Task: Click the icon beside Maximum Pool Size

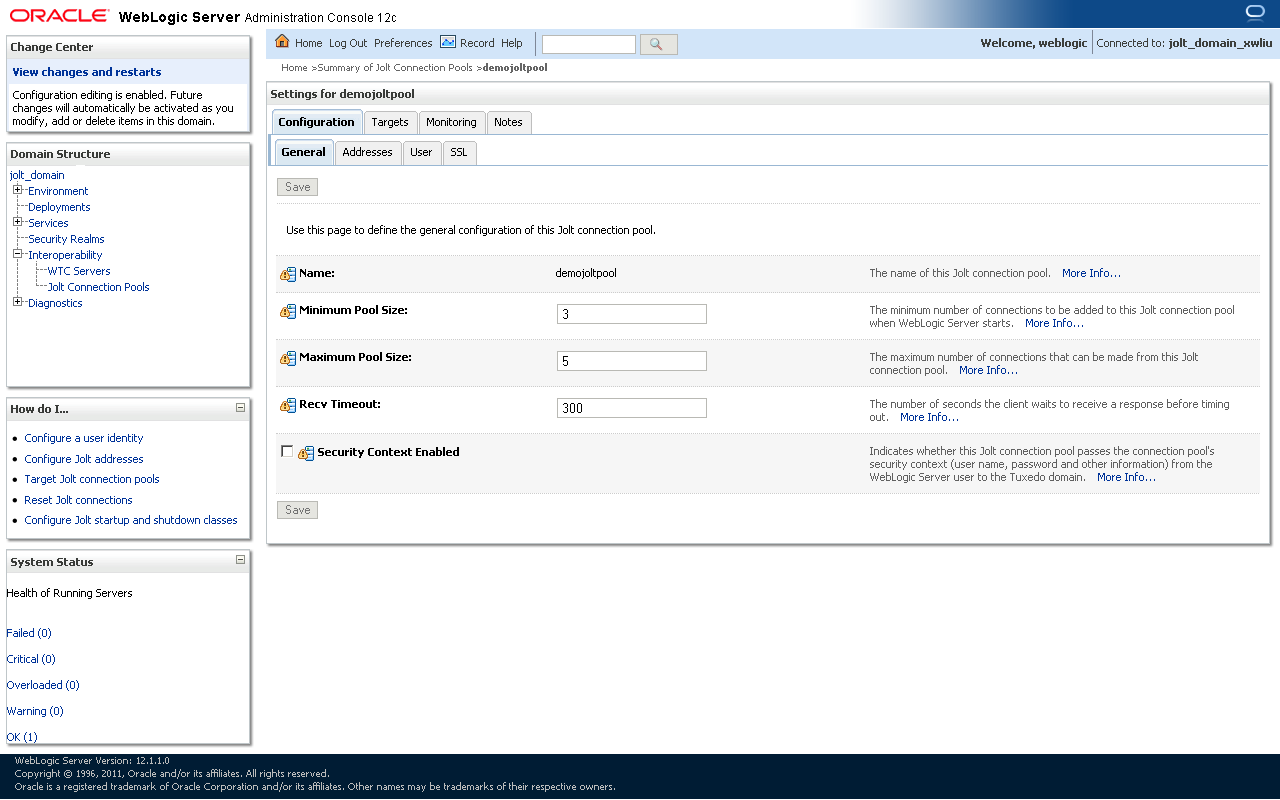Action: pyautogui.click(x=288, y=358)
